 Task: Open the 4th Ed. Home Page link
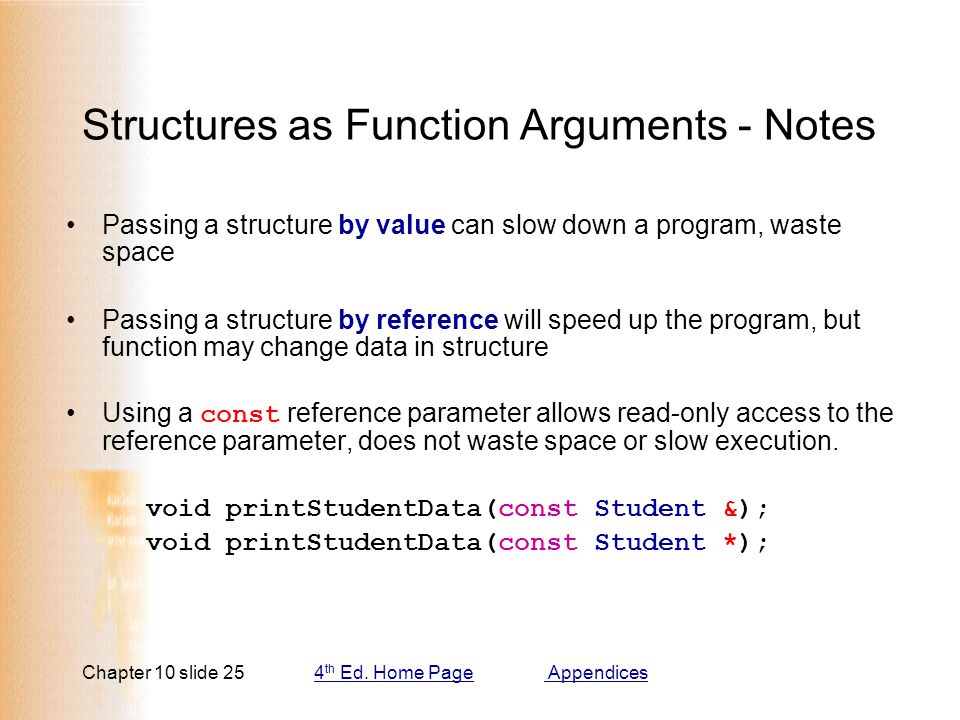394,672
